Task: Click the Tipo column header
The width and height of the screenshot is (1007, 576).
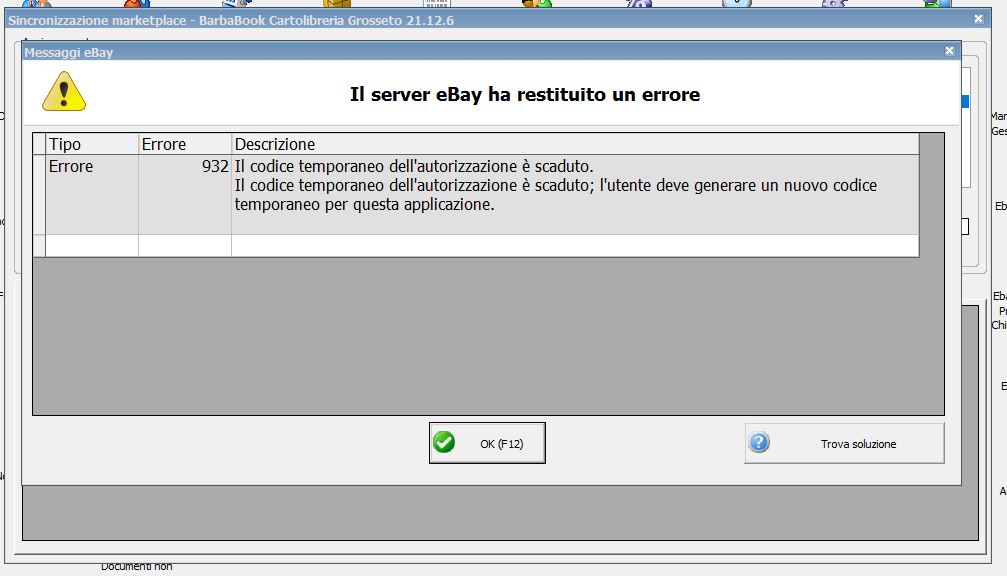Action: (92, 144)
